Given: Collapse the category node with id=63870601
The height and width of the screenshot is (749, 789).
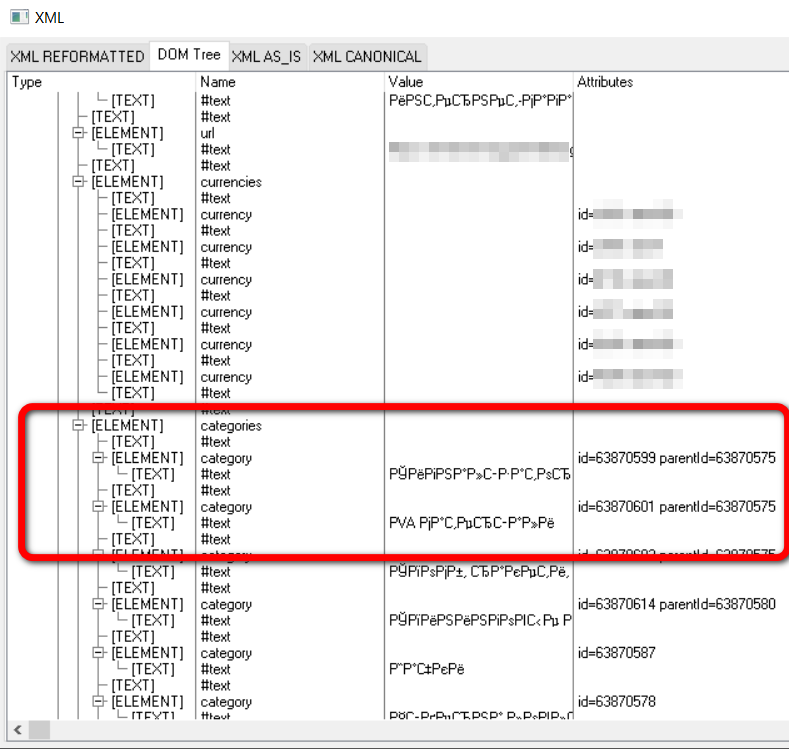Looking at the screenshot, I should tap(98, 507).
